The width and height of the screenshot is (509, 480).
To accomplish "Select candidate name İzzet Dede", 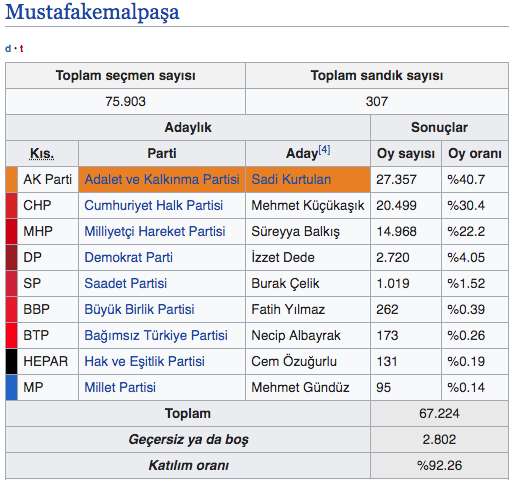I will pyautogui.click(x=283, y=257).
